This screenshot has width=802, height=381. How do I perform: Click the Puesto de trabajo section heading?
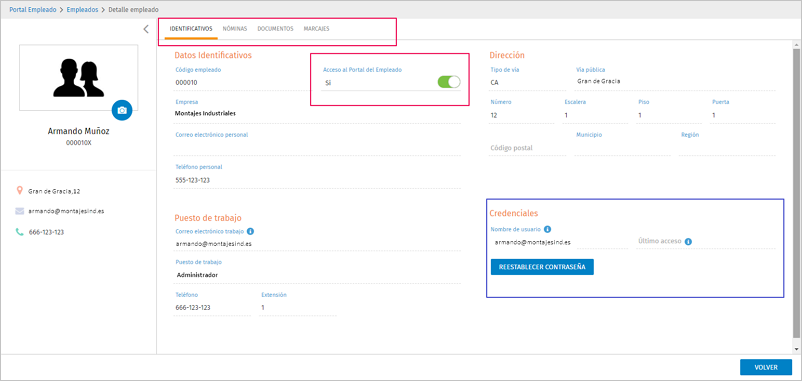click(x=208, y=218)
